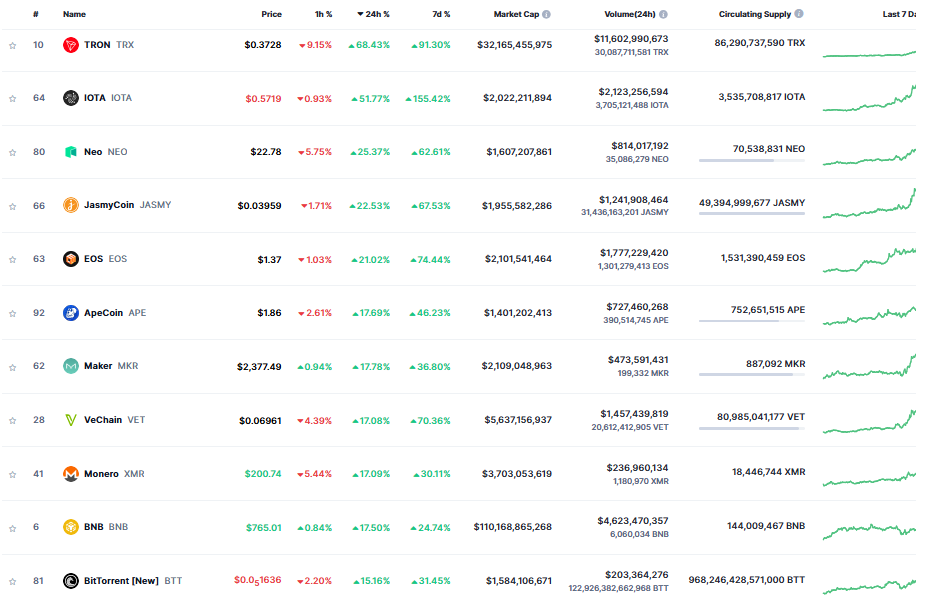Click Maker's circulating supply progress bar
Screen dimensions: 925x600
click(752, 375)
